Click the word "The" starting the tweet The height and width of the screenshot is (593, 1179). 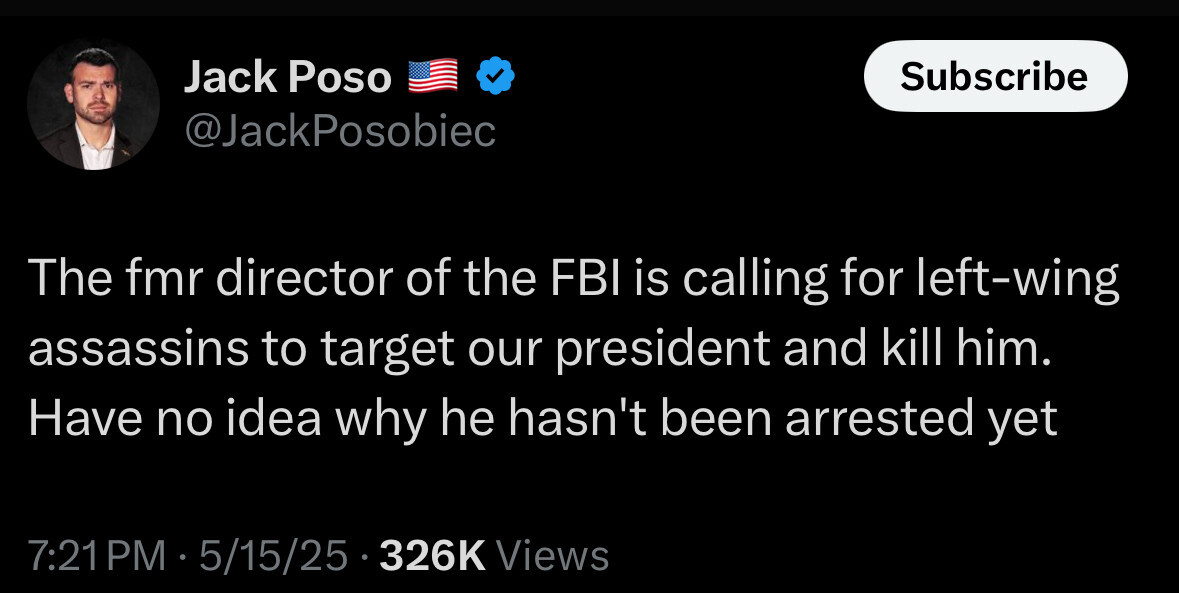click(66, 281)
